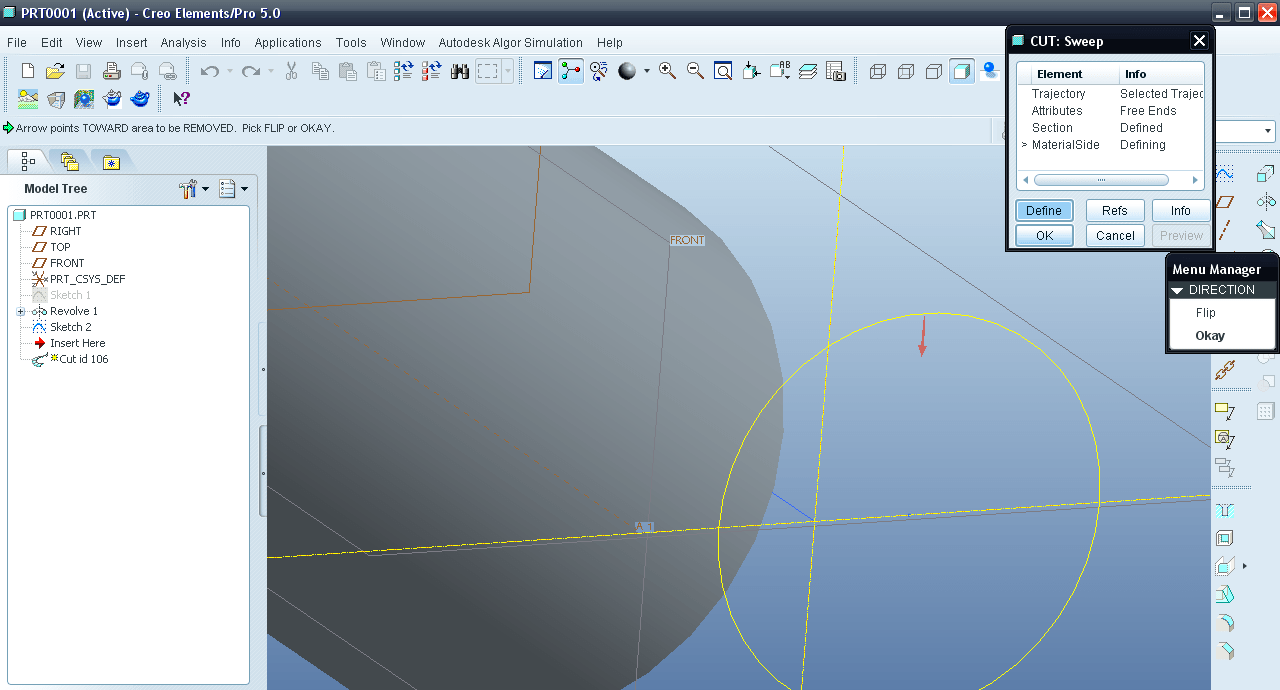Image resolution: width=1280 pixels, height=690 pixels.
Task: Click the Zoom In magnifier
Action: pos(667,71)
